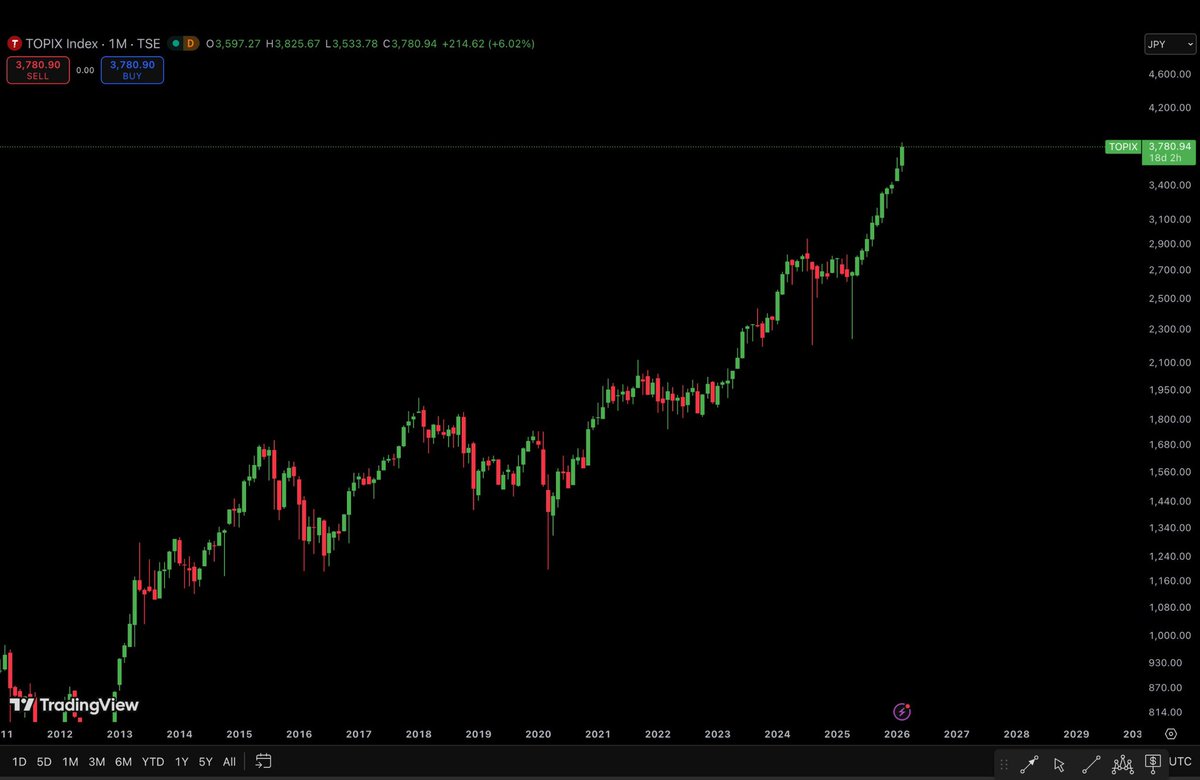Click the 2,100.00 price axis label

click(x=1171, y=363)
